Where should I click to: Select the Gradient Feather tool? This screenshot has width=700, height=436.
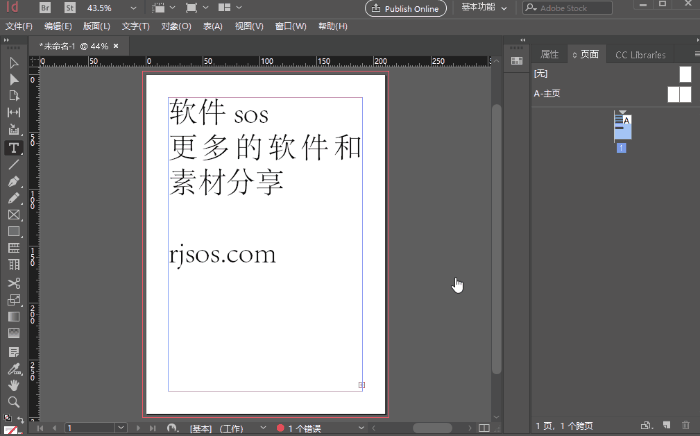point(14,333)
